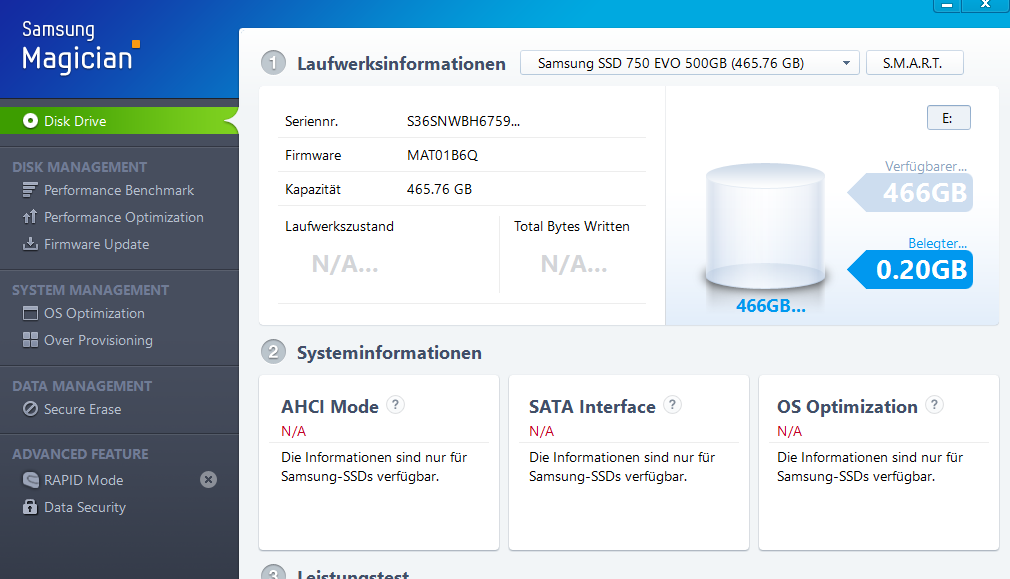1010x579 pixels.
Task: Open the S.M.A.R.T. information button
Action: [x=915, y=63]
